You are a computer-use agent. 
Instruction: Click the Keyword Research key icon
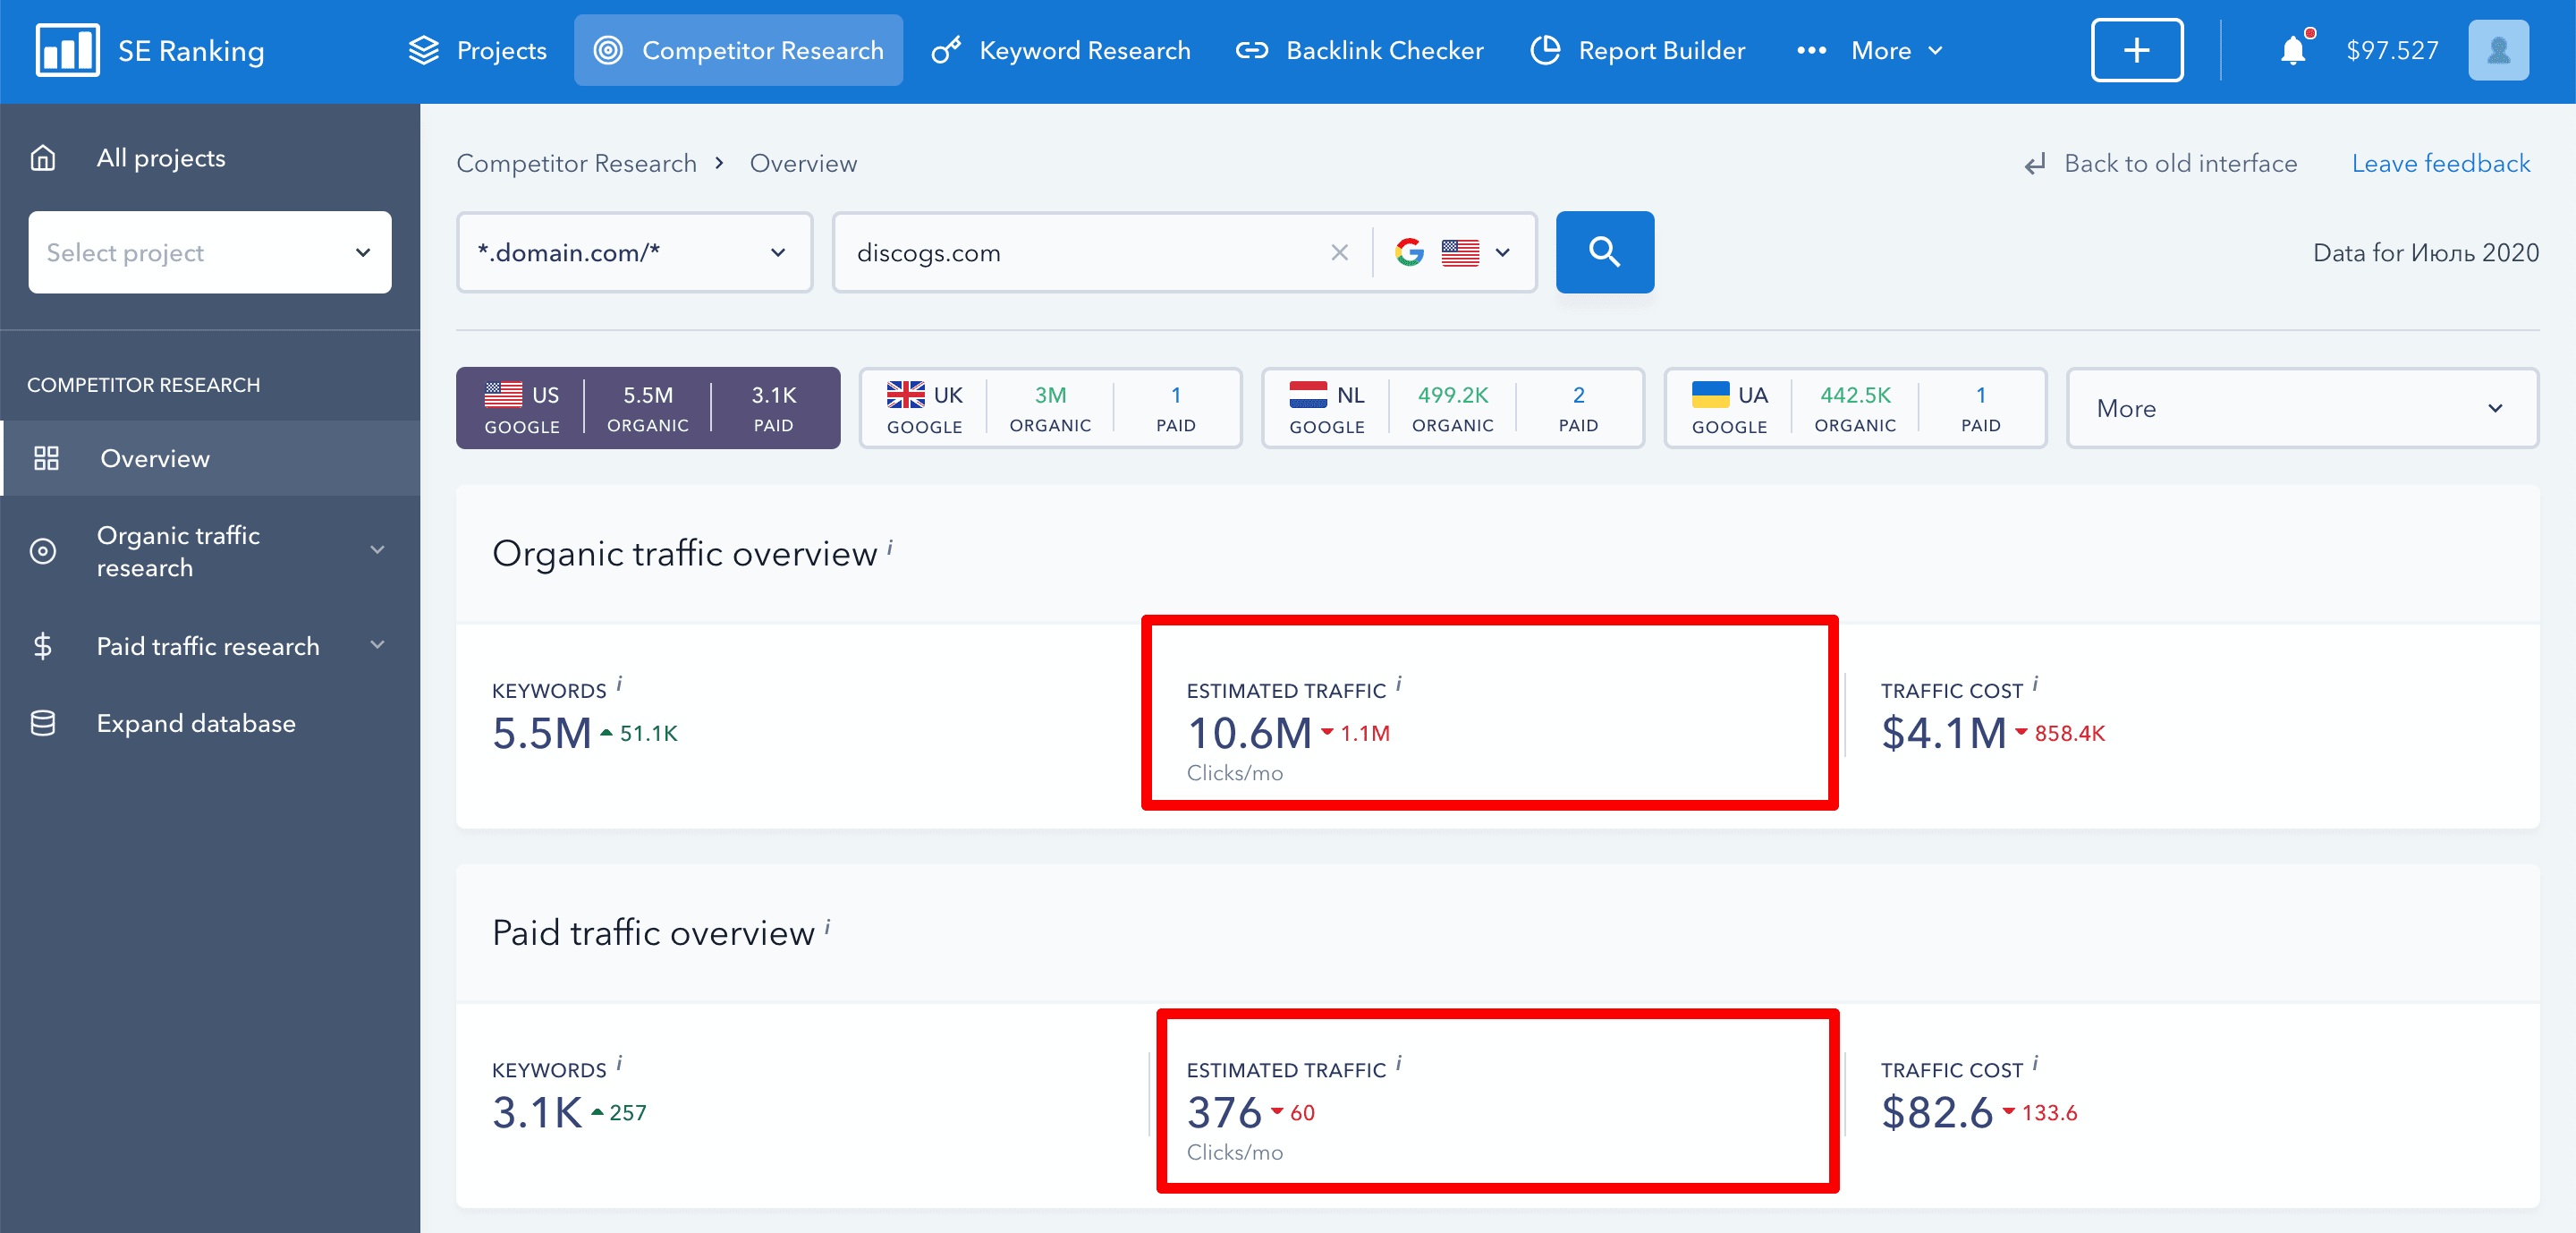point(946,50)
